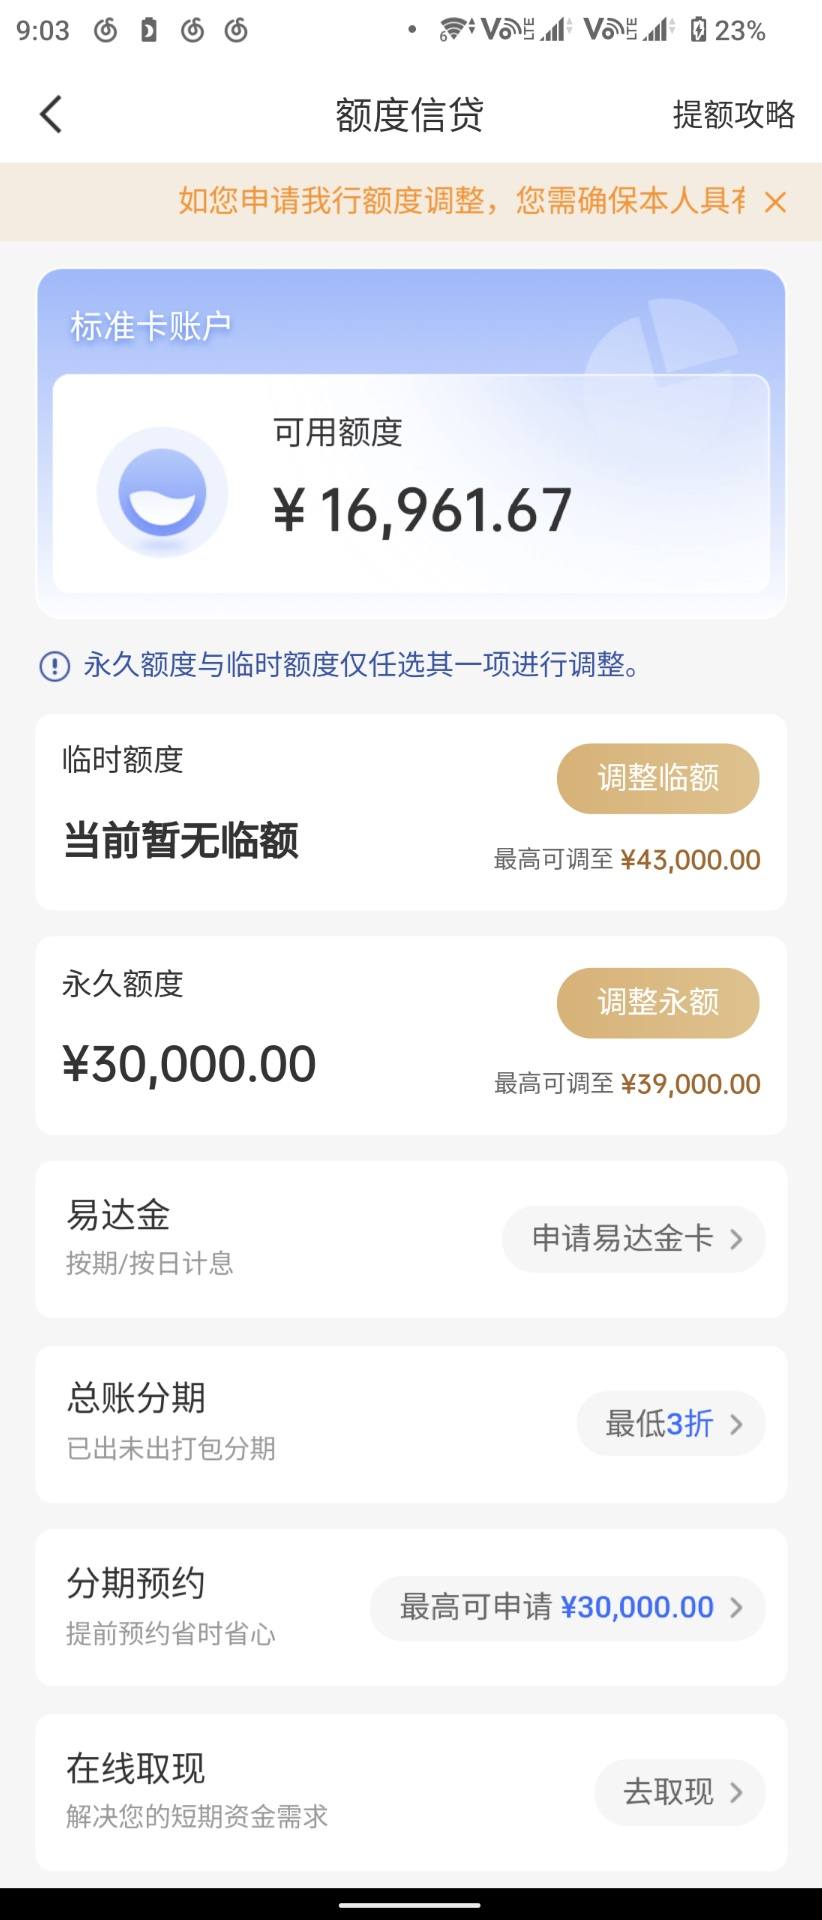Viewport: 822px width, 1920px height.
Task: Tap the 调整永额 button
Action: 658,1002
